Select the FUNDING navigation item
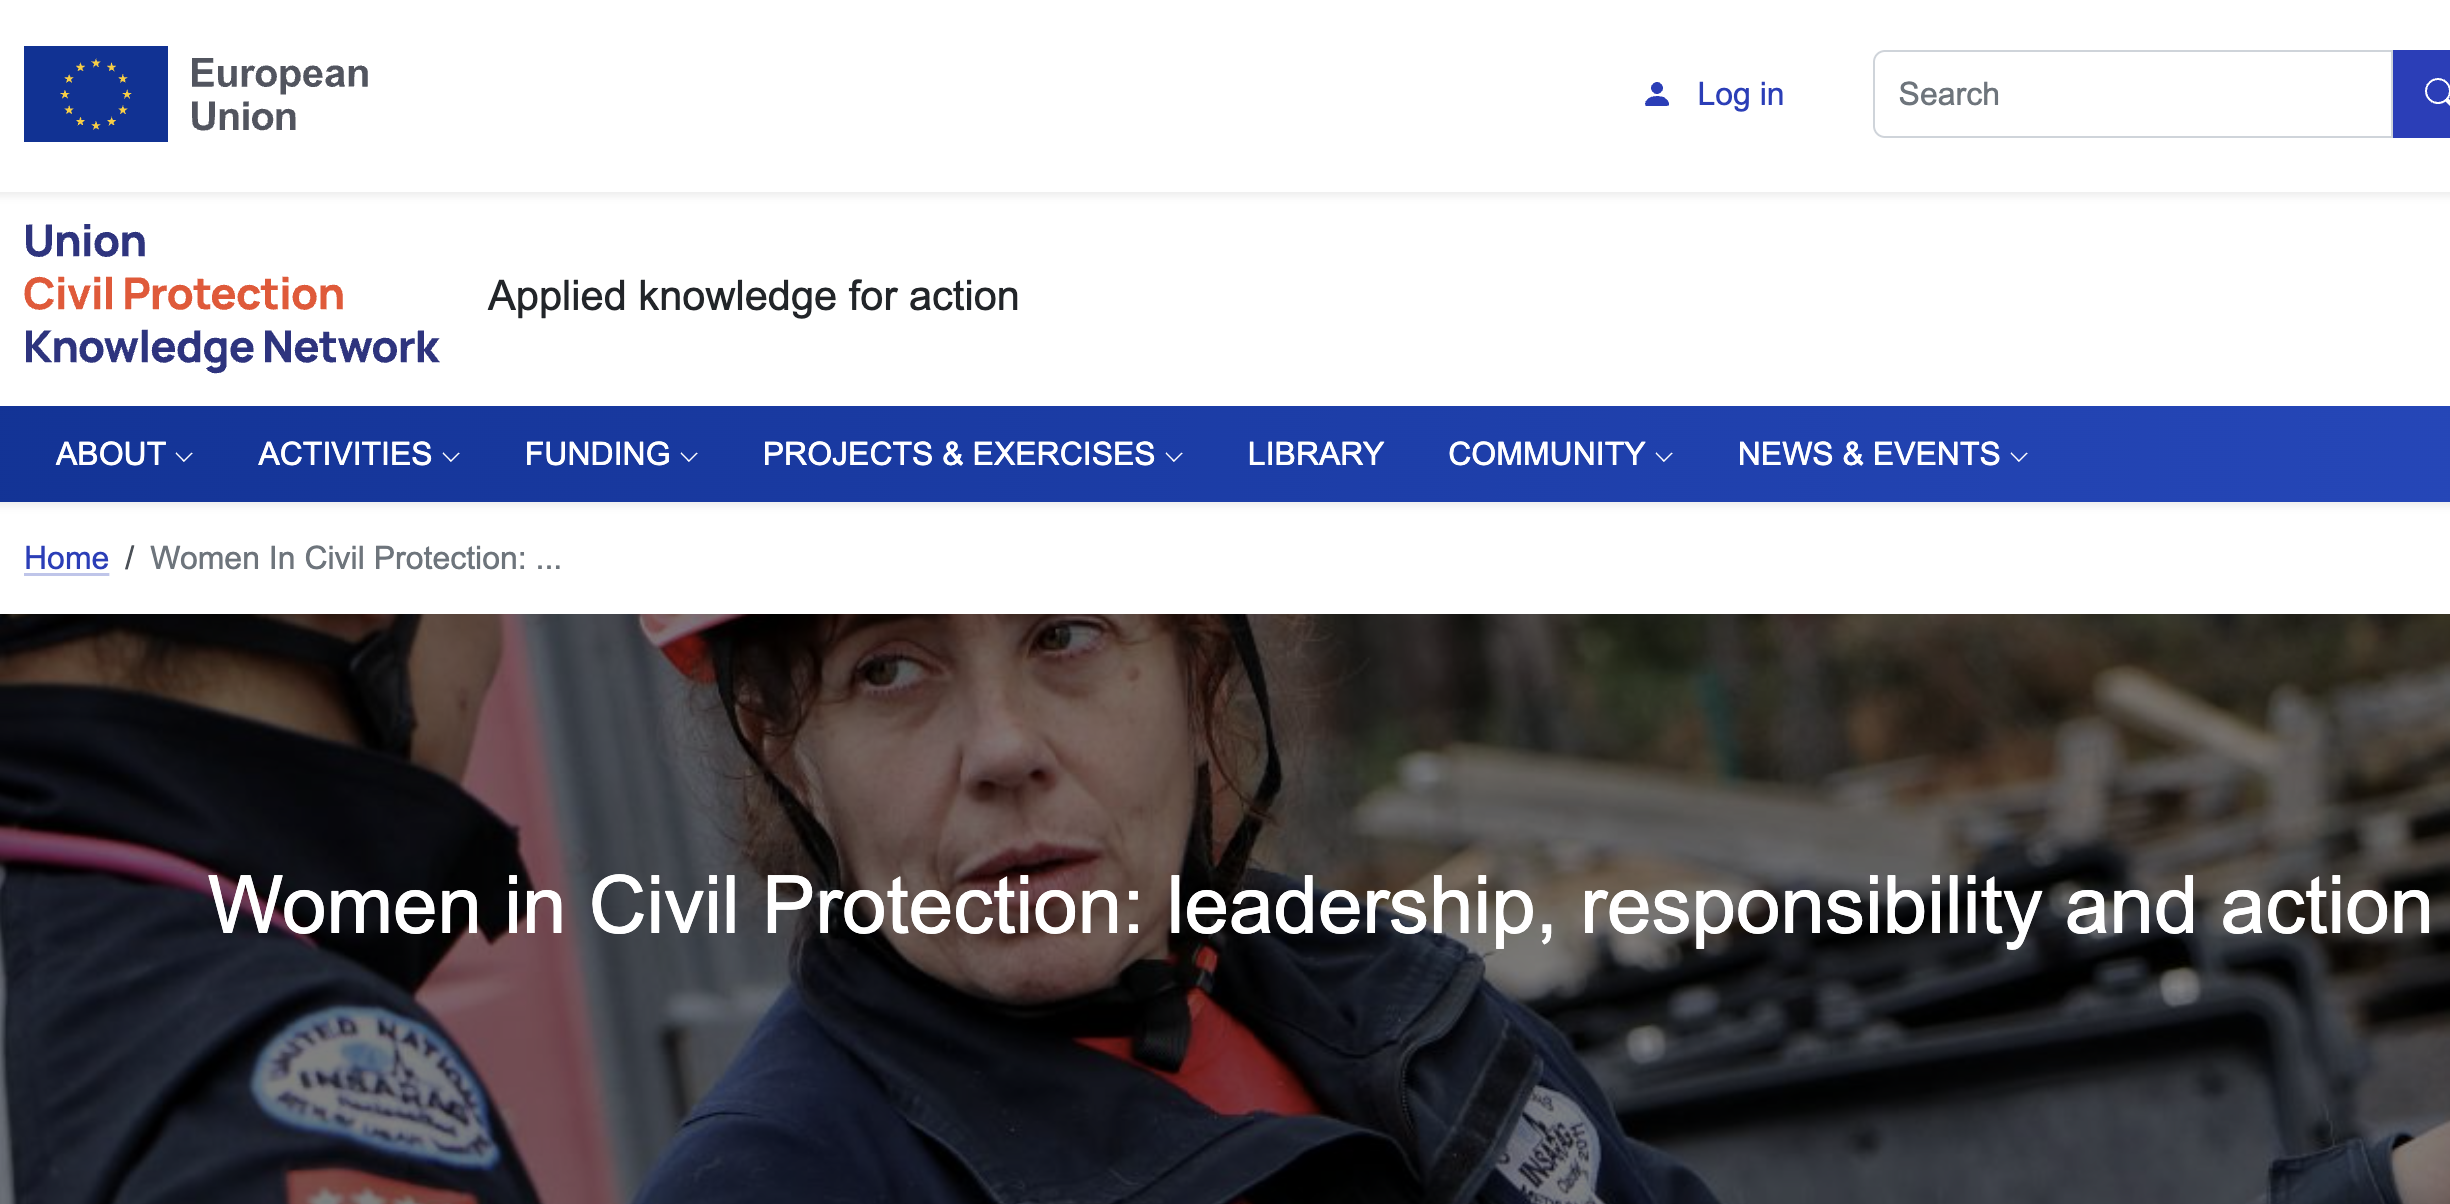Screen dimensions: 2450x1204 [x=611, y=454]
